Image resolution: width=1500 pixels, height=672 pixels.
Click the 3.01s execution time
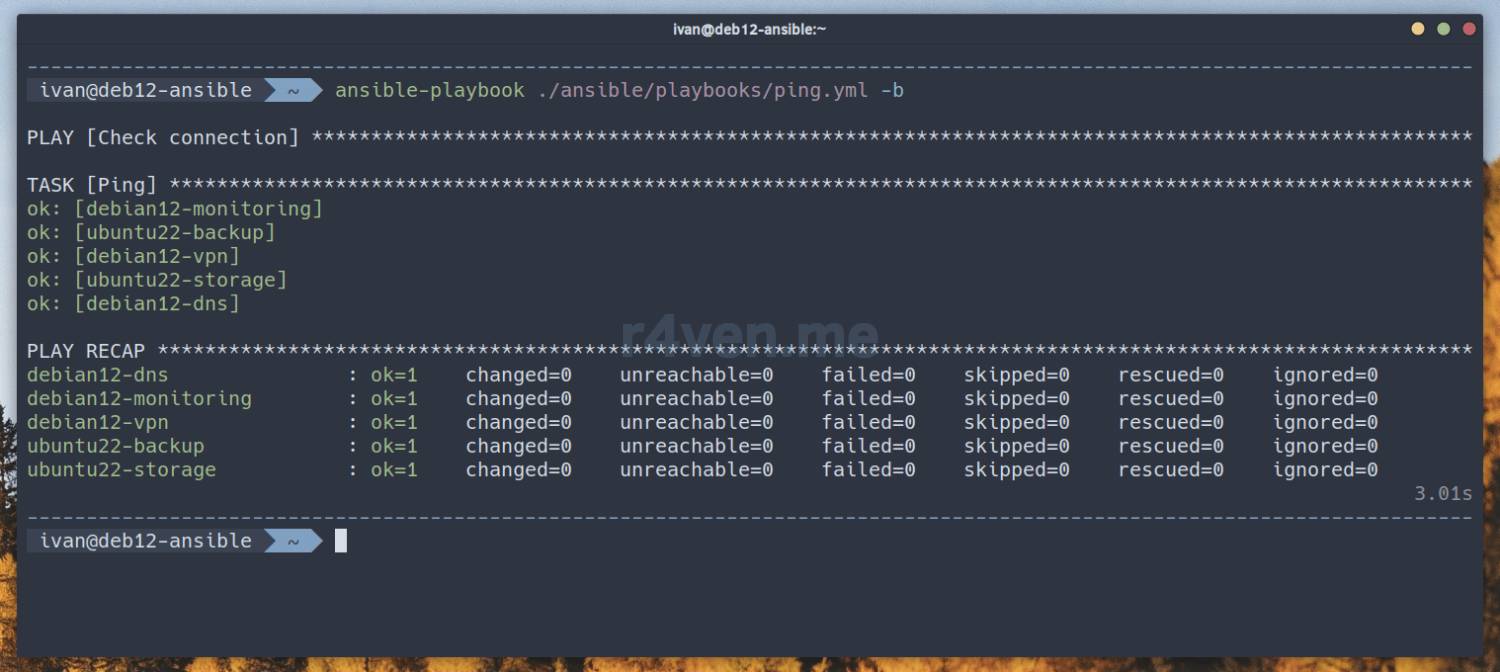[x=1443, y=494]
